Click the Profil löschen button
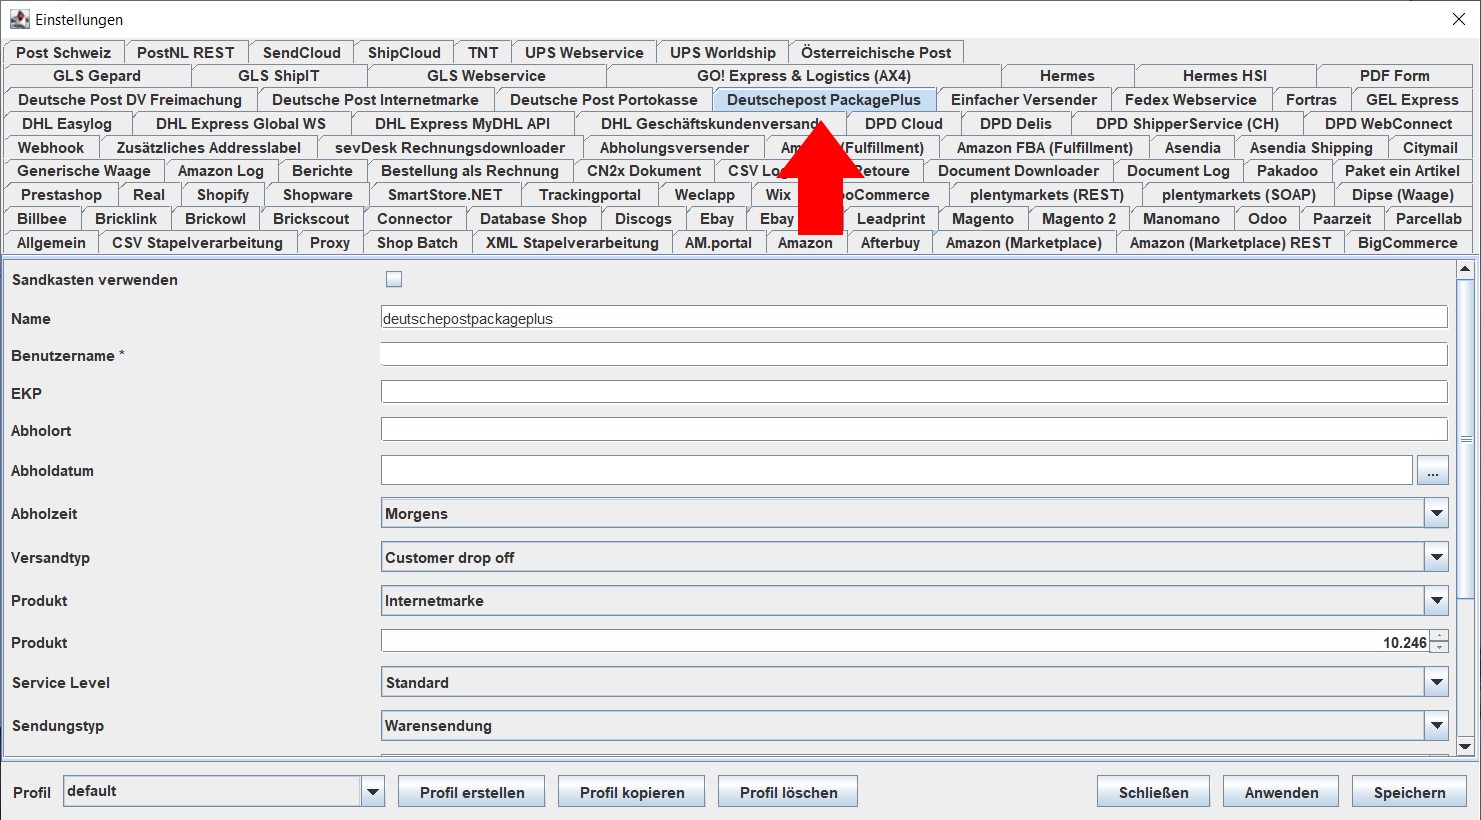 pyautogui.click(x=788, y=792)
